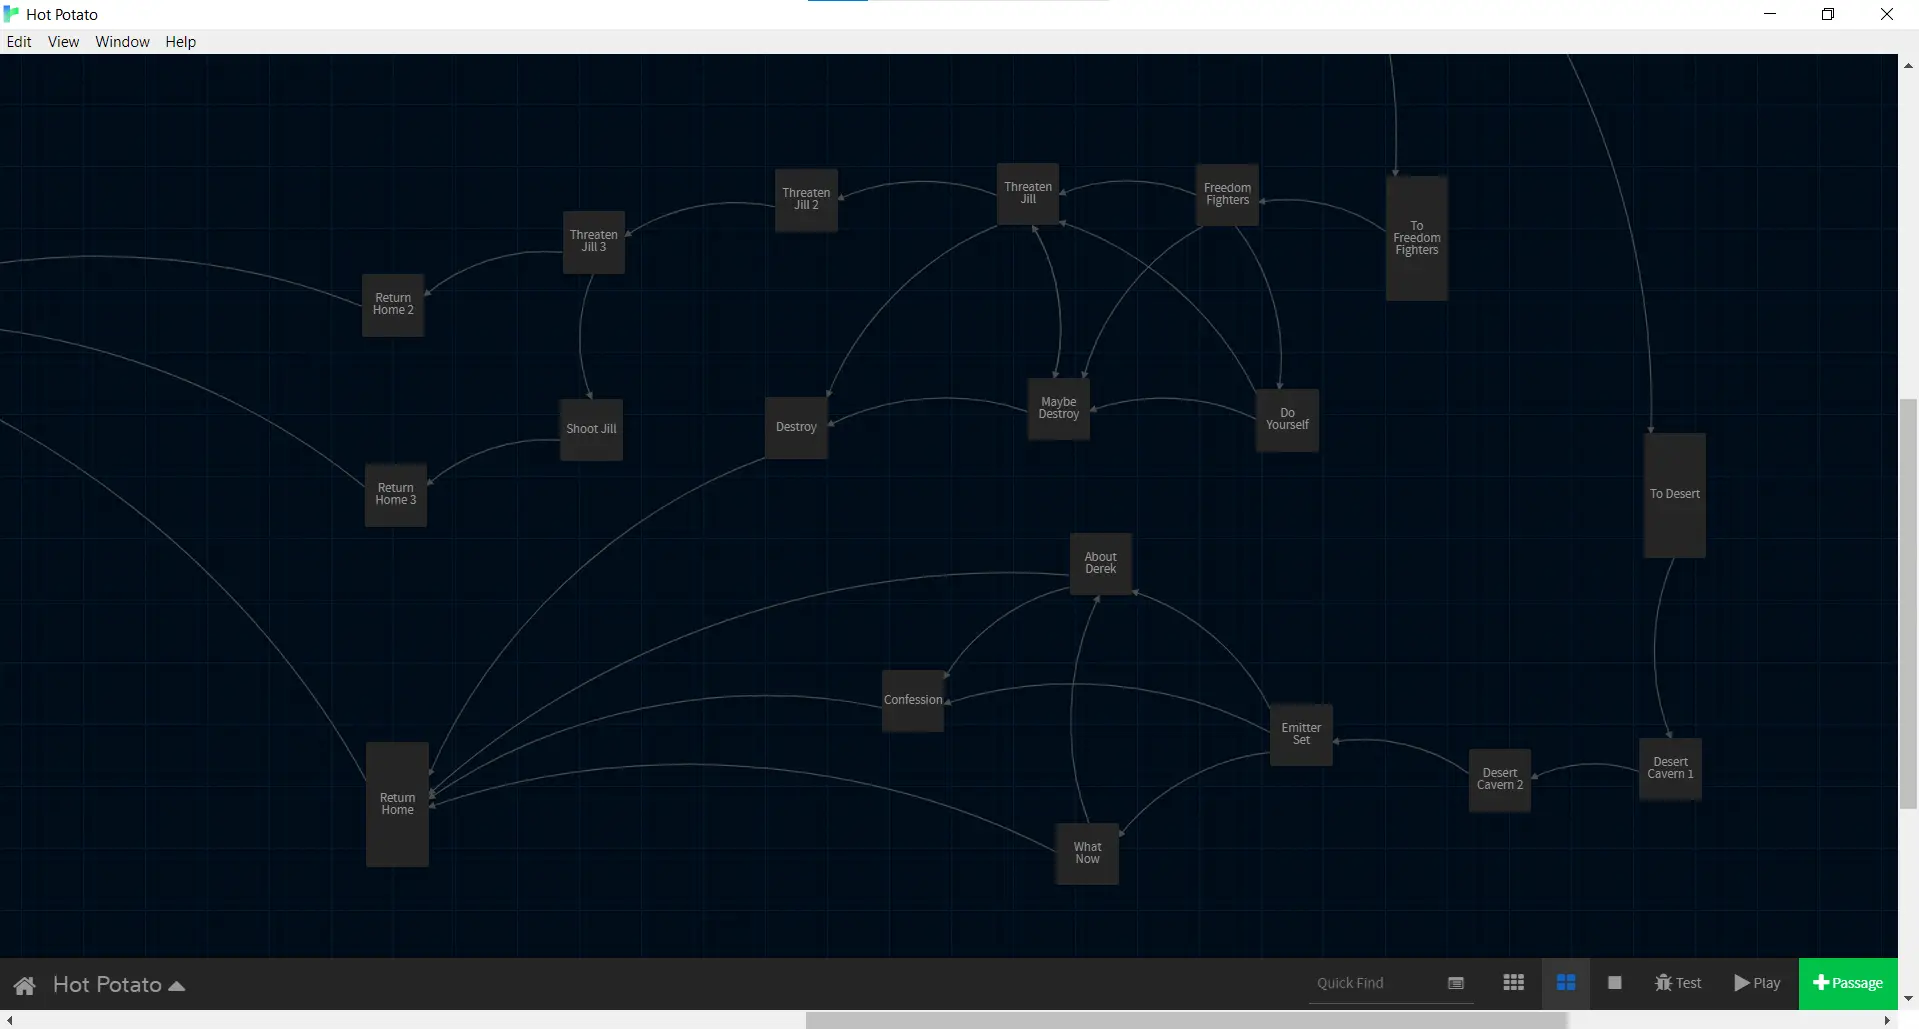
Task: Click the right vertical scrollbar down arrow
Action: pos(1908,998)
